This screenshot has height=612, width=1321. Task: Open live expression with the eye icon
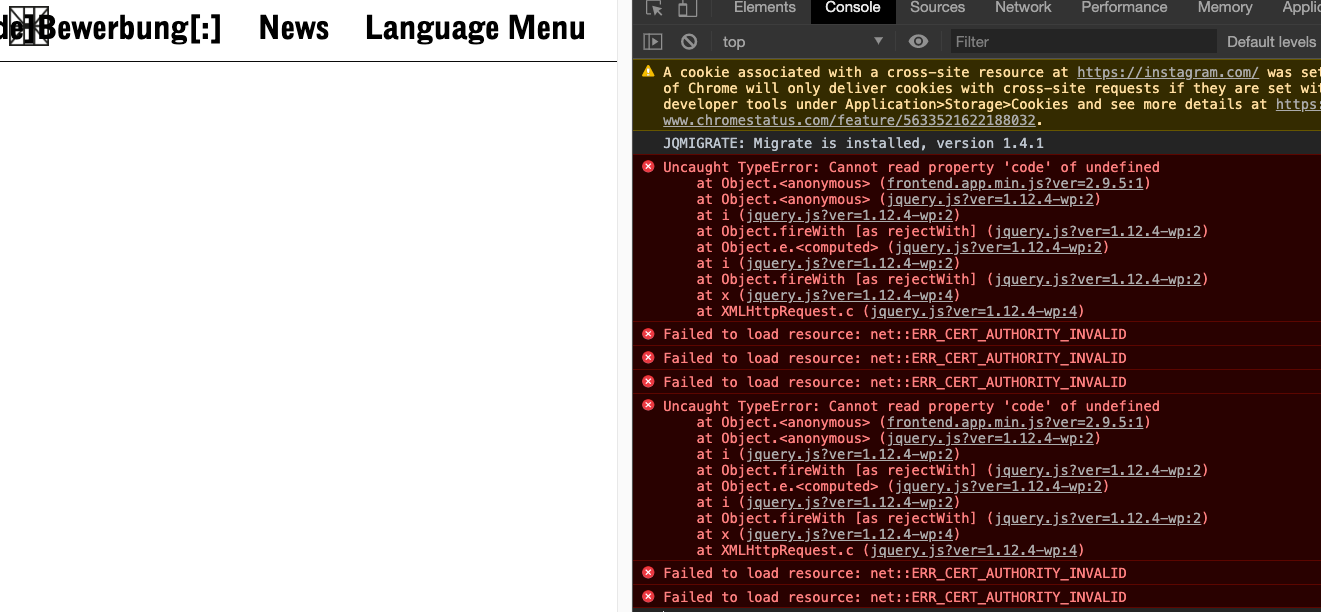[x=918, y=42]
